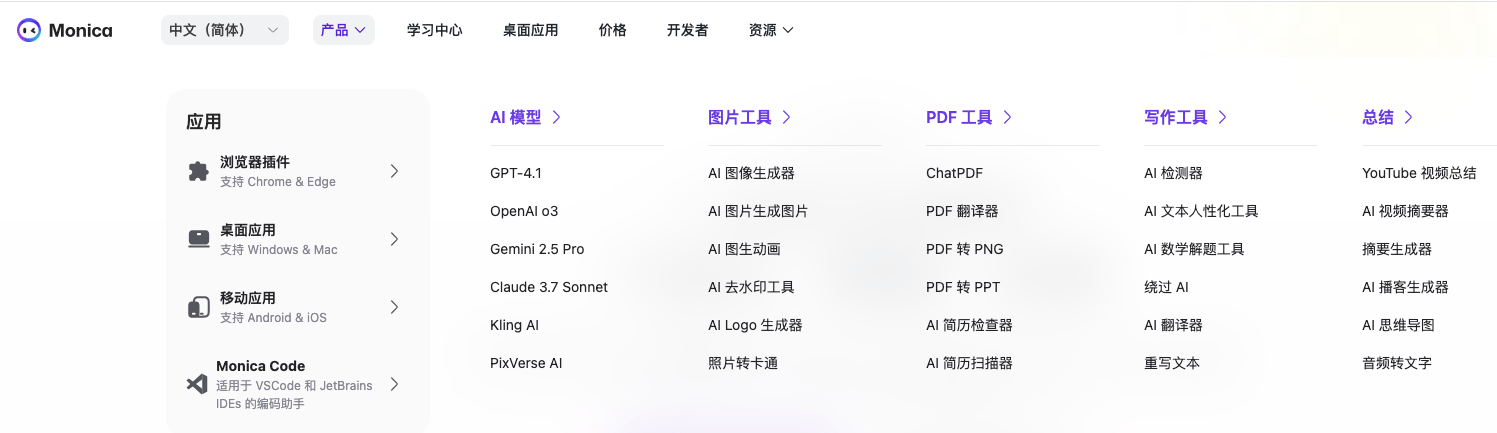Click chevron next to Monica Code
This screenshot has width=1497, height=433.
[x=394, y=384]
